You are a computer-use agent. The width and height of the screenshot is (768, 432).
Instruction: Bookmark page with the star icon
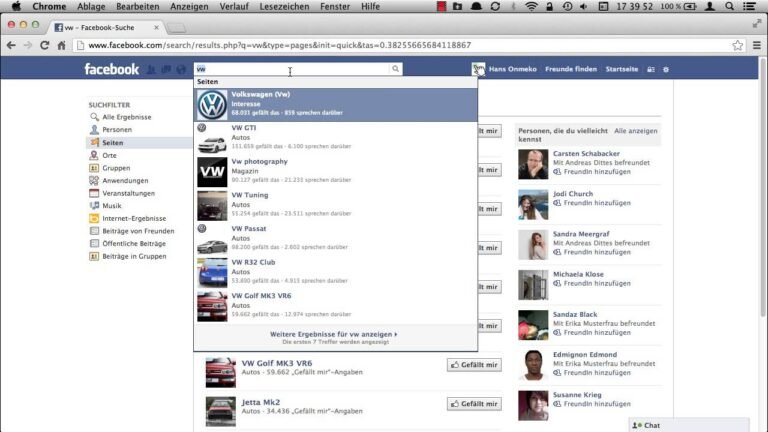click(x=737, y=45)
